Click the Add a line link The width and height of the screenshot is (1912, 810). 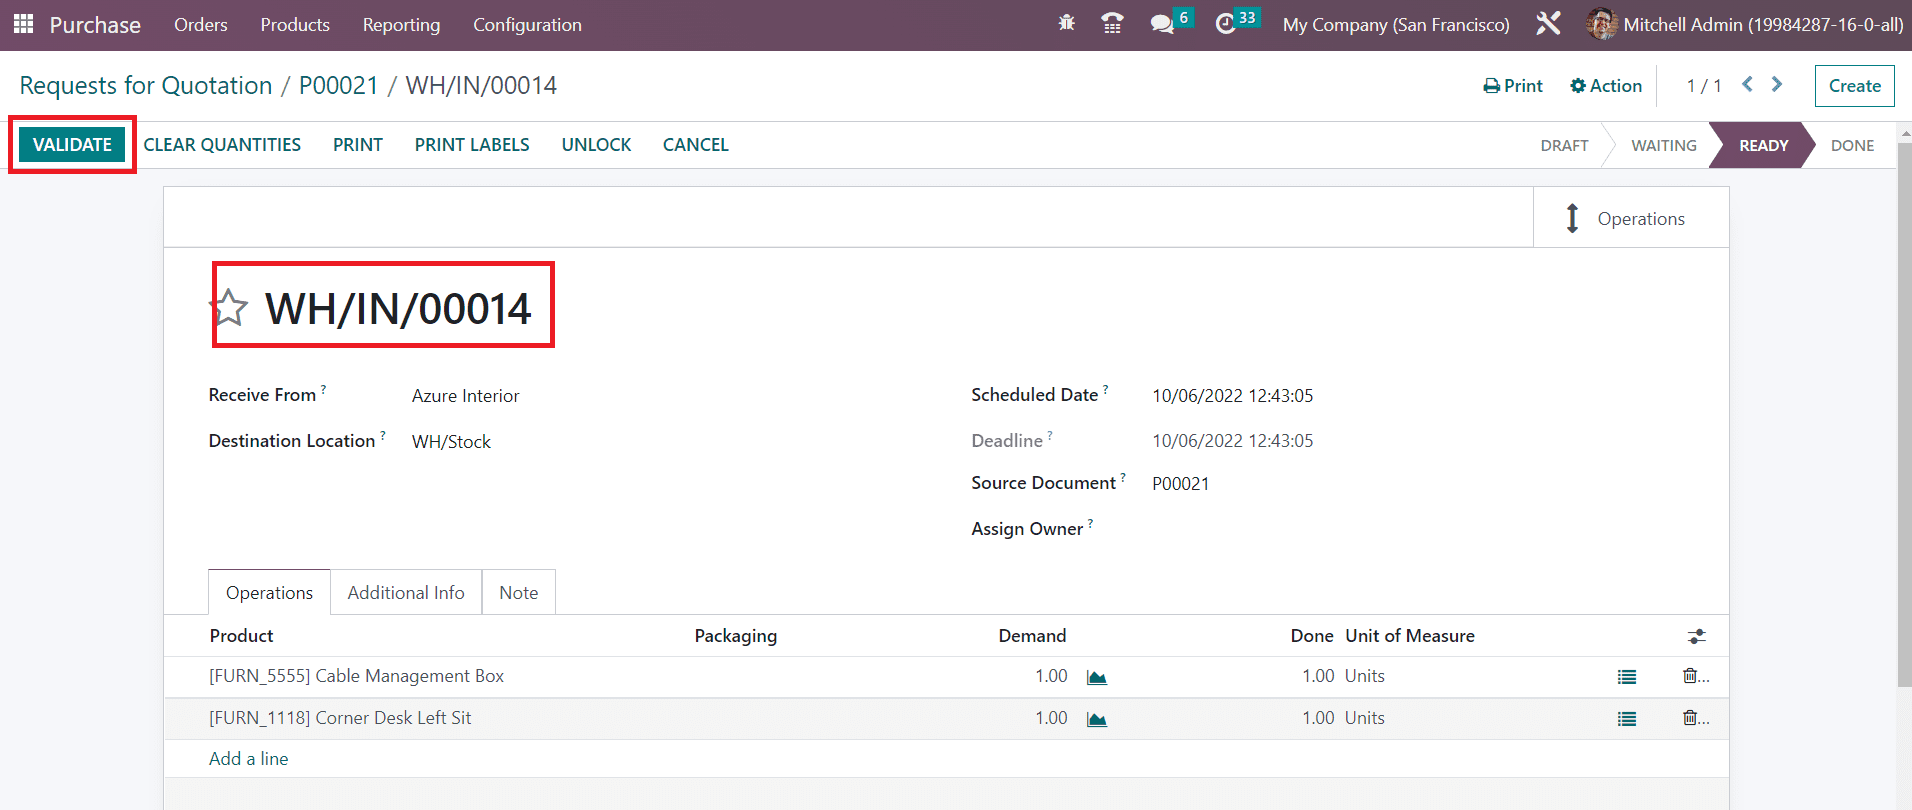(248, 759)
